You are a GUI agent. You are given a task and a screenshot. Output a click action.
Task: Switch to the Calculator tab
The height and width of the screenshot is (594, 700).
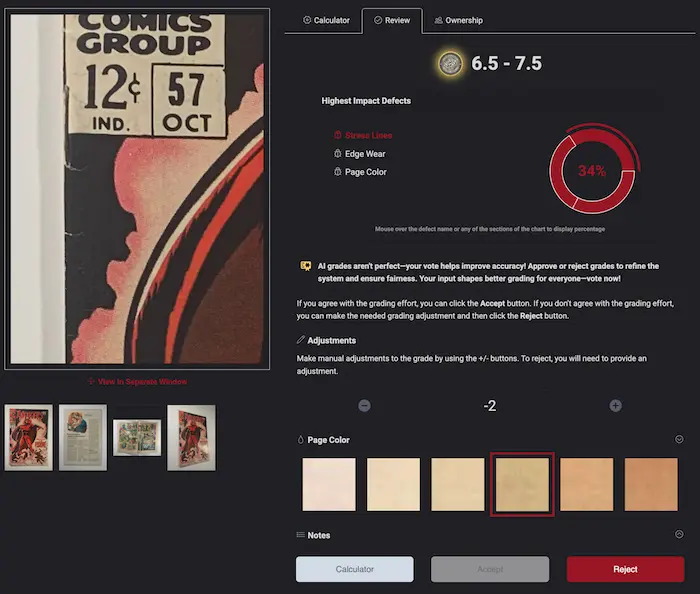(x=326, y=20)
